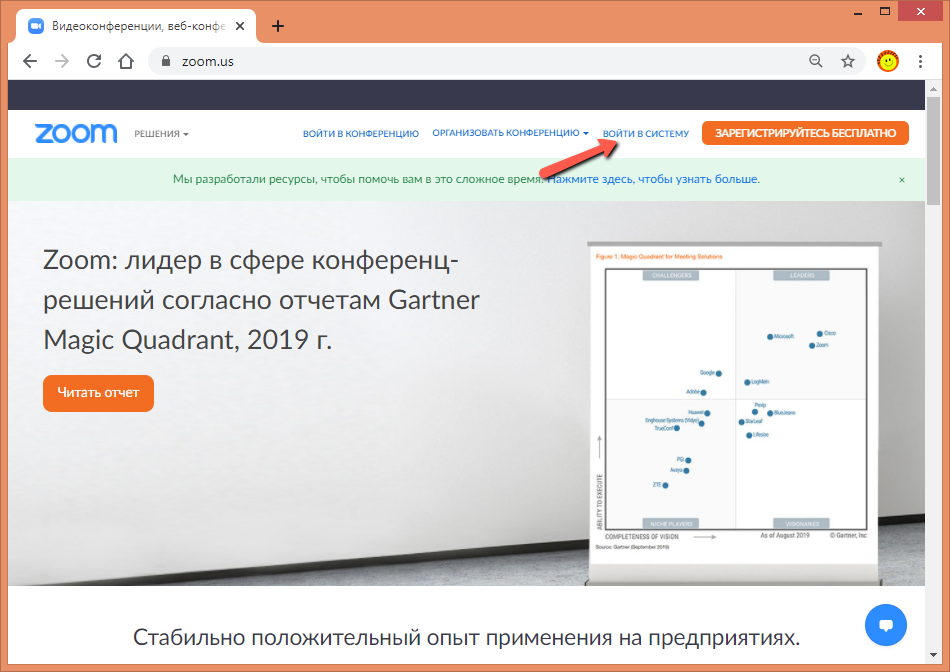Open the smiley profile avatar
950x672 pixels.
coord(887,61)
